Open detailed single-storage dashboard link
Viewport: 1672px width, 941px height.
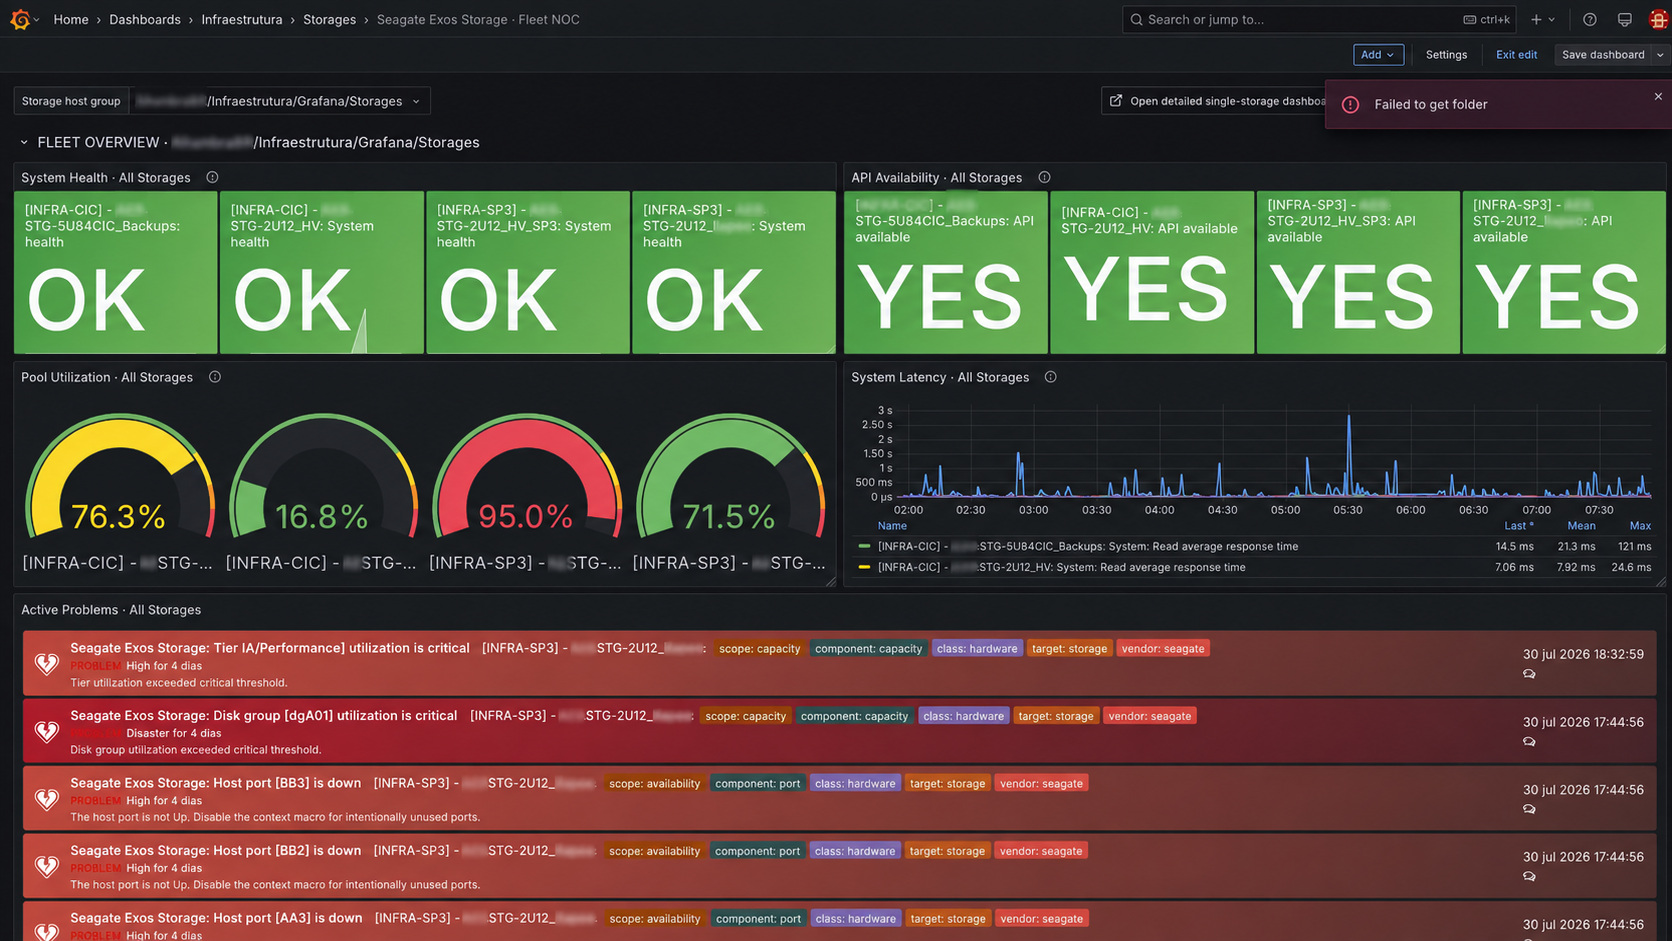pos(1217,101)
